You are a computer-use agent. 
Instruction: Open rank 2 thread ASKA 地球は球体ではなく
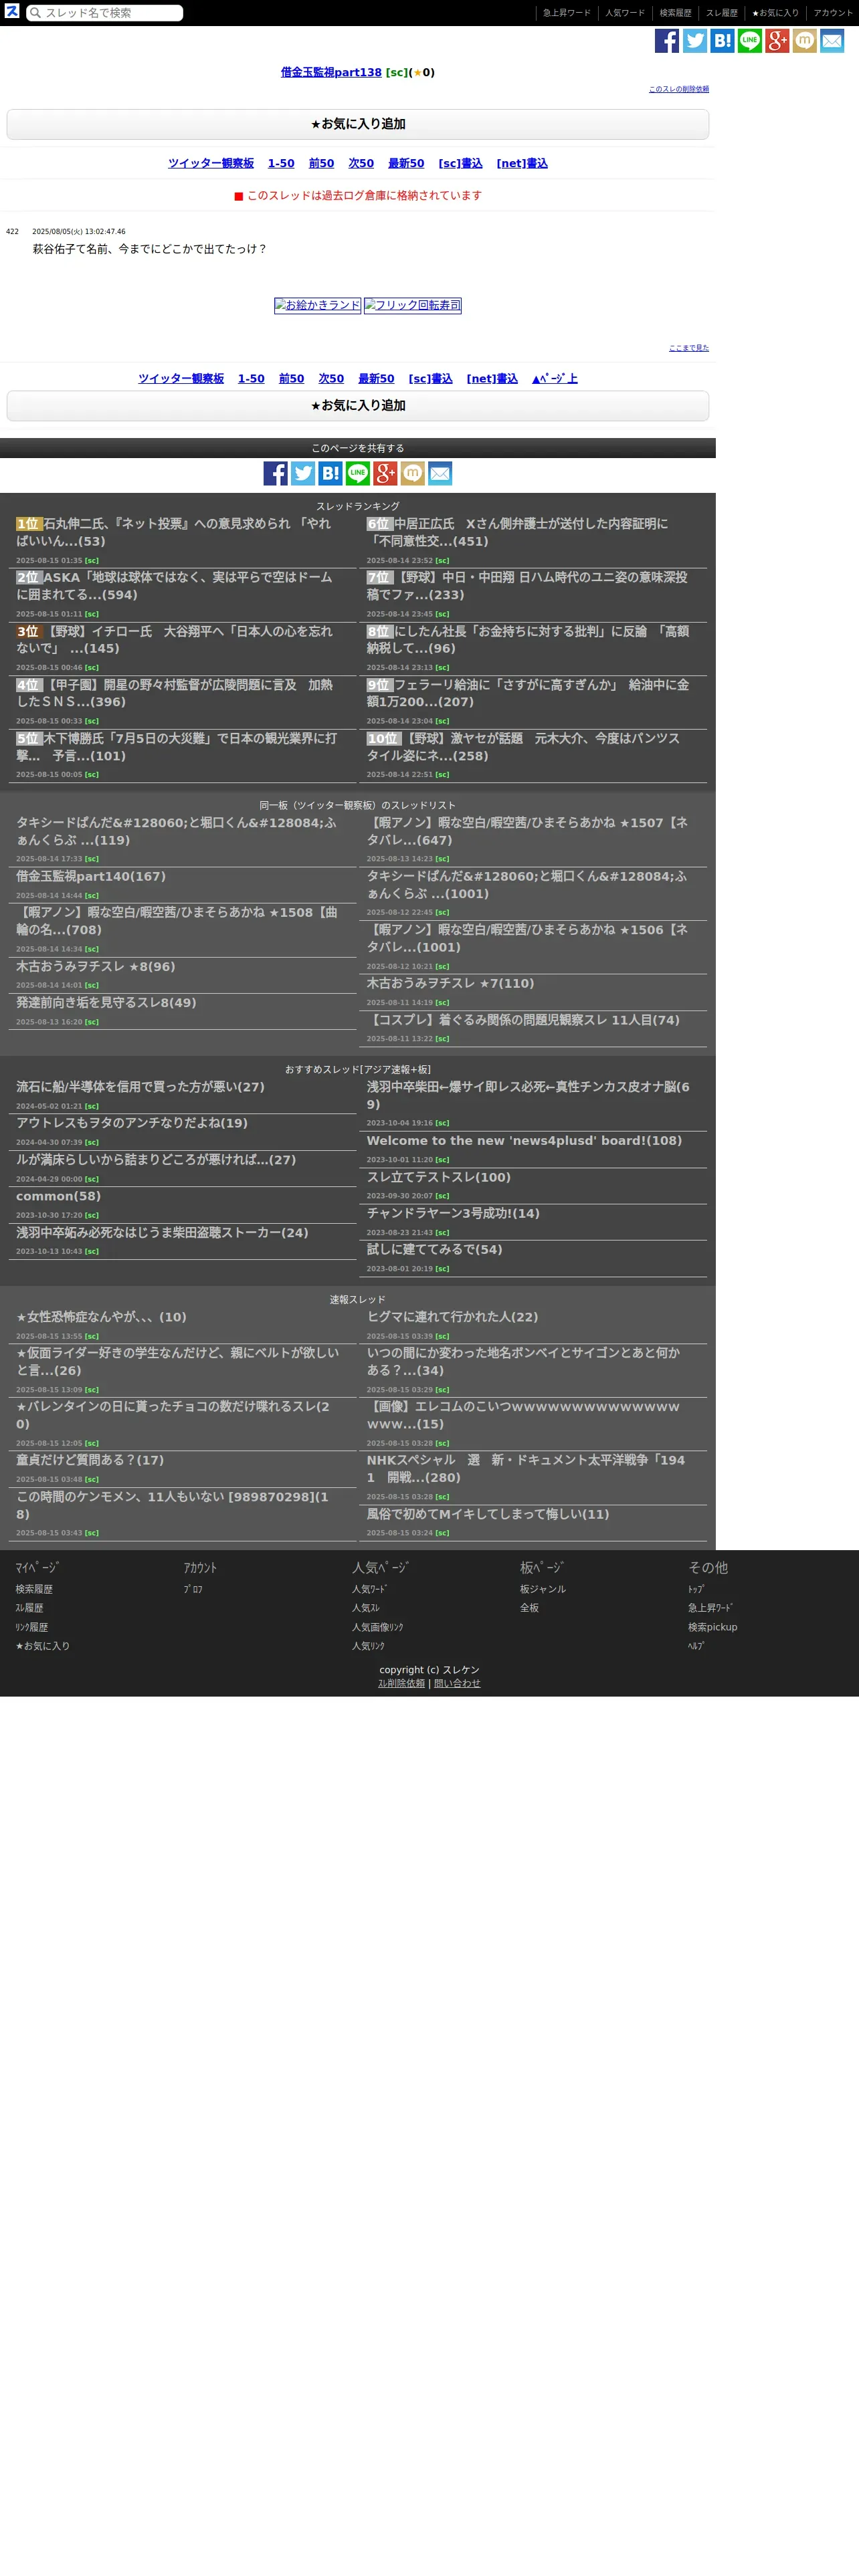(173, 586)
